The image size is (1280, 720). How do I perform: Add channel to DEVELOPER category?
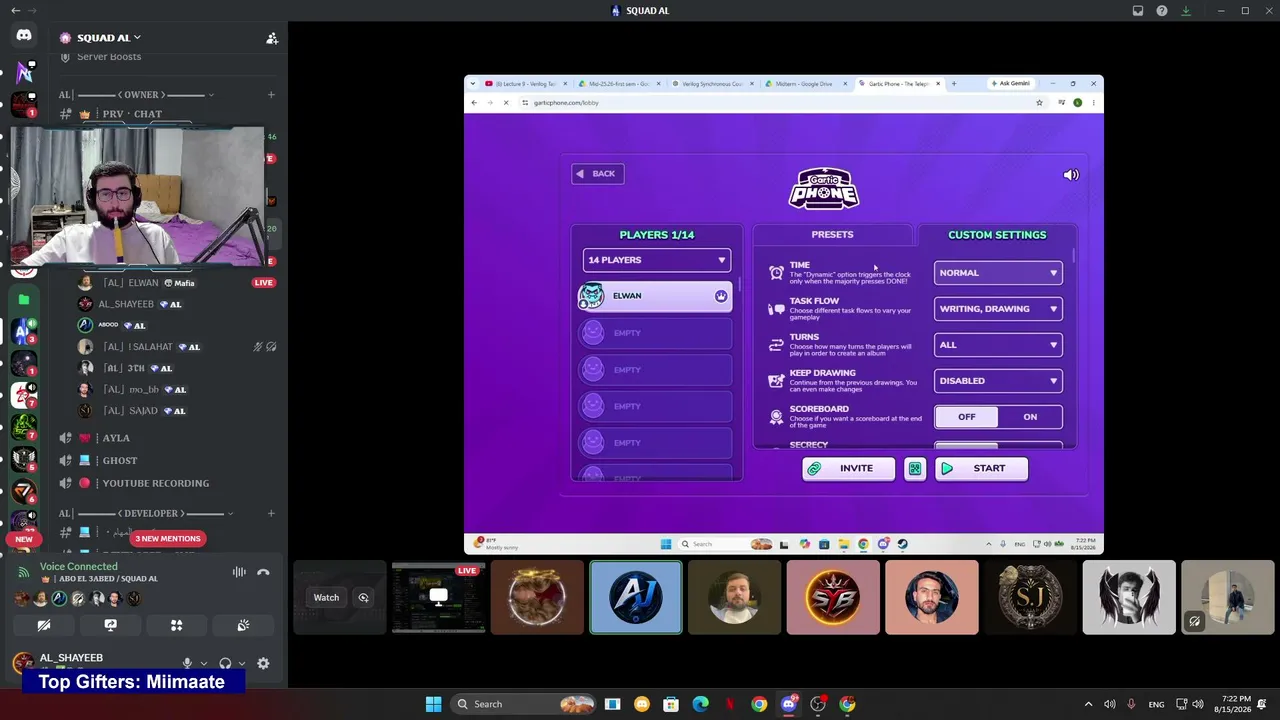[271, 514]
